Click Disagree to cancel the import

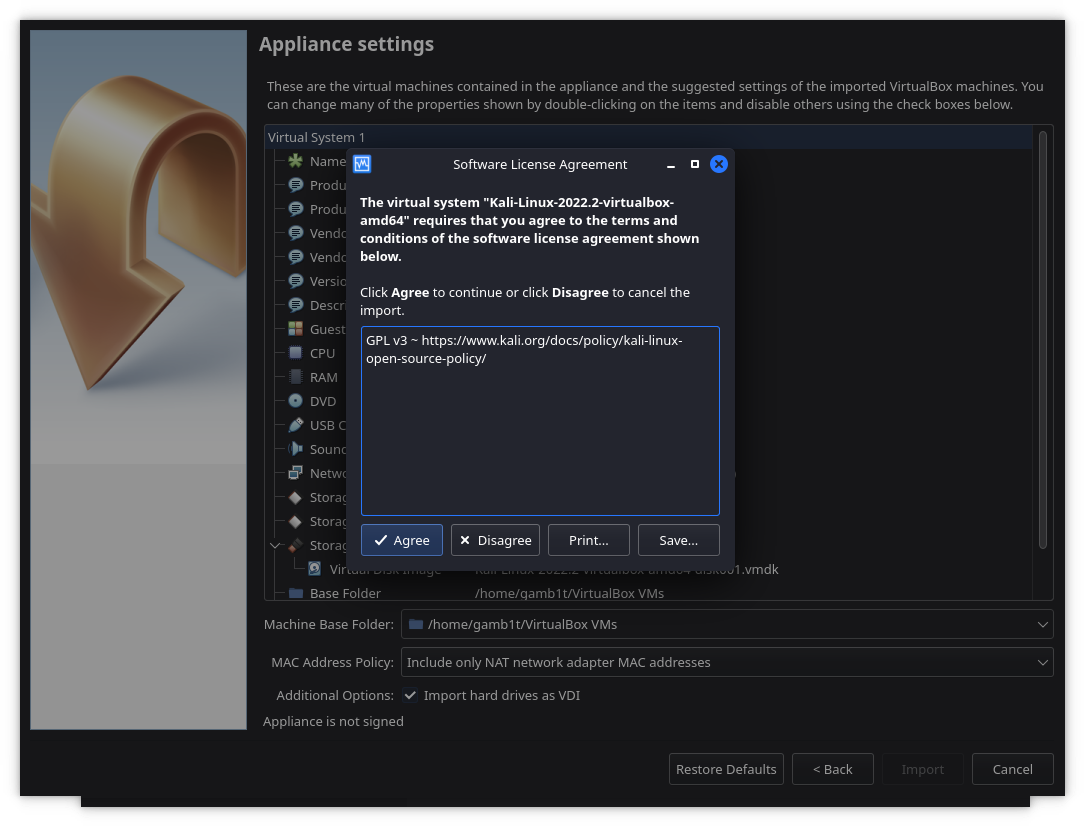point(495,540)
